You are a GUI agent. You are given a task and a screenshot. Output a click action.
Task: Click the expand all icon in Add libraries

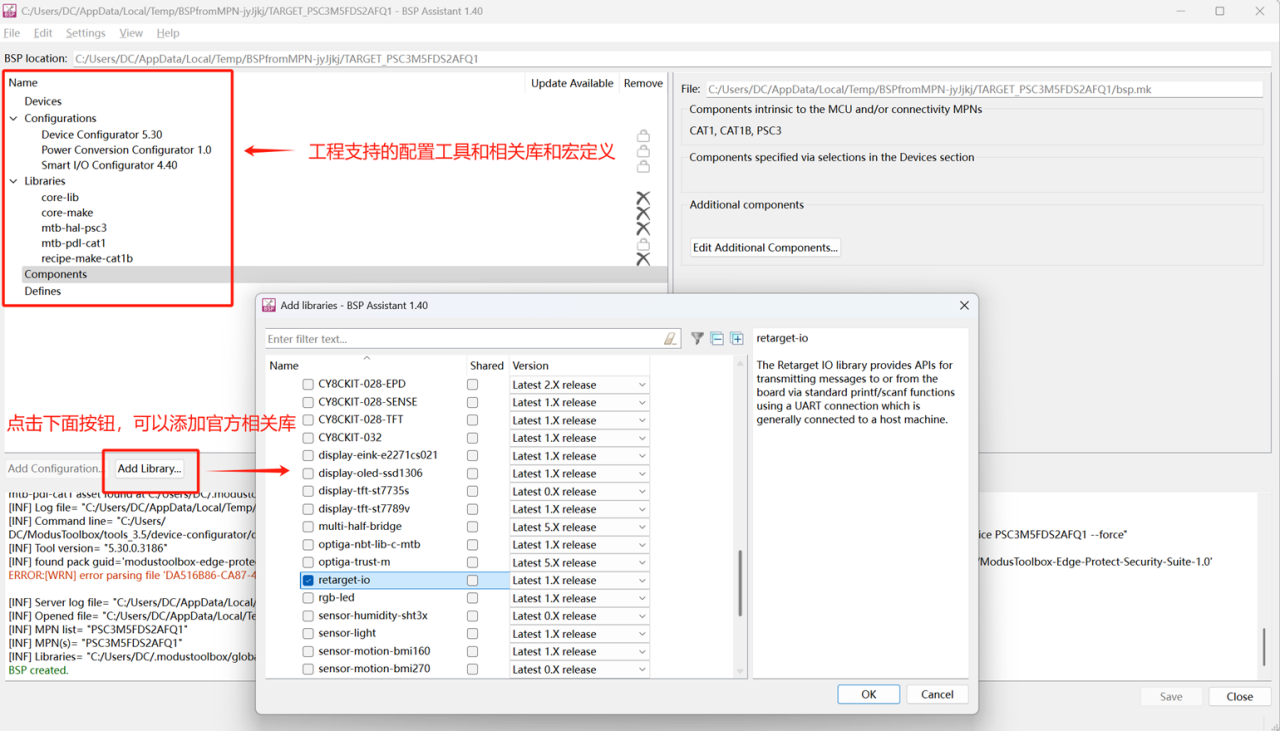[737, 339]
